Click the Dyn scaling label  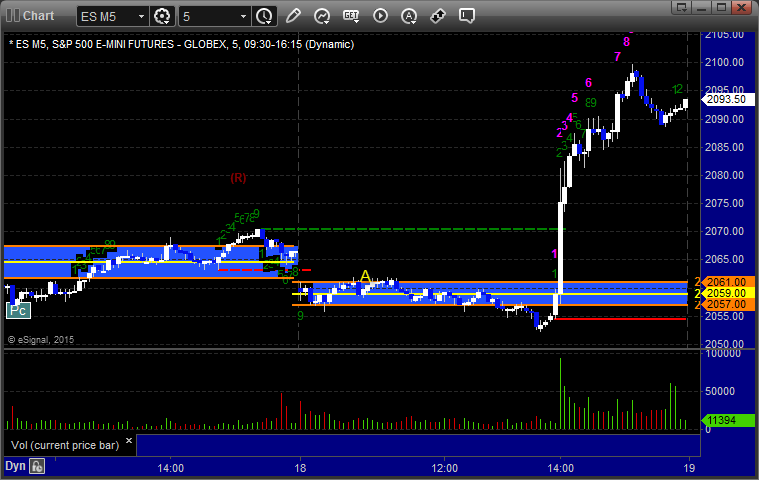[15, 466]
